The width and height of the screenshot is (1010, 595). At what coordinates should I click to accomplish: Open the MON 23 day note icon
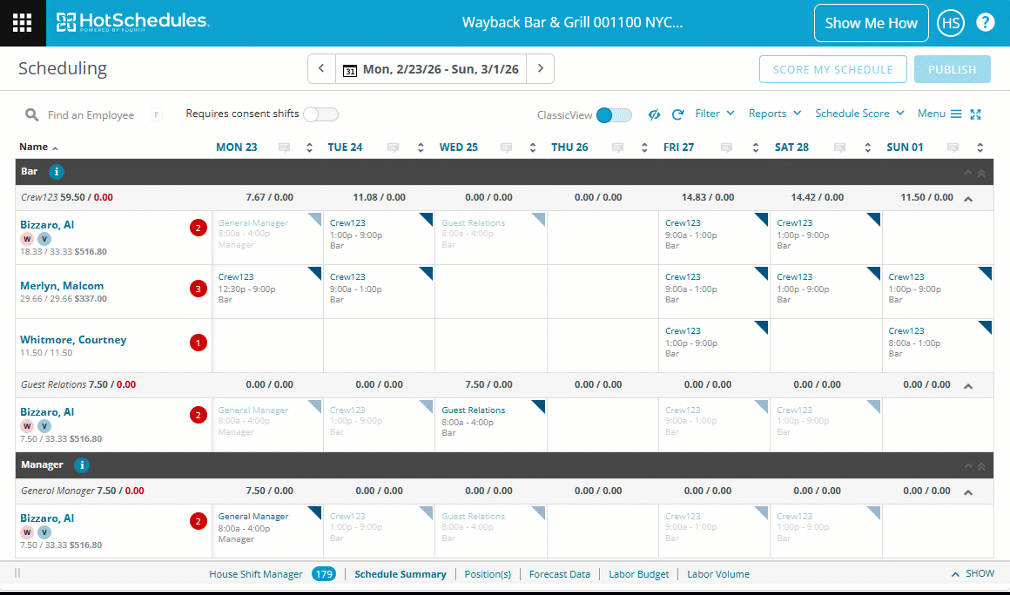[x=284, y=147]
